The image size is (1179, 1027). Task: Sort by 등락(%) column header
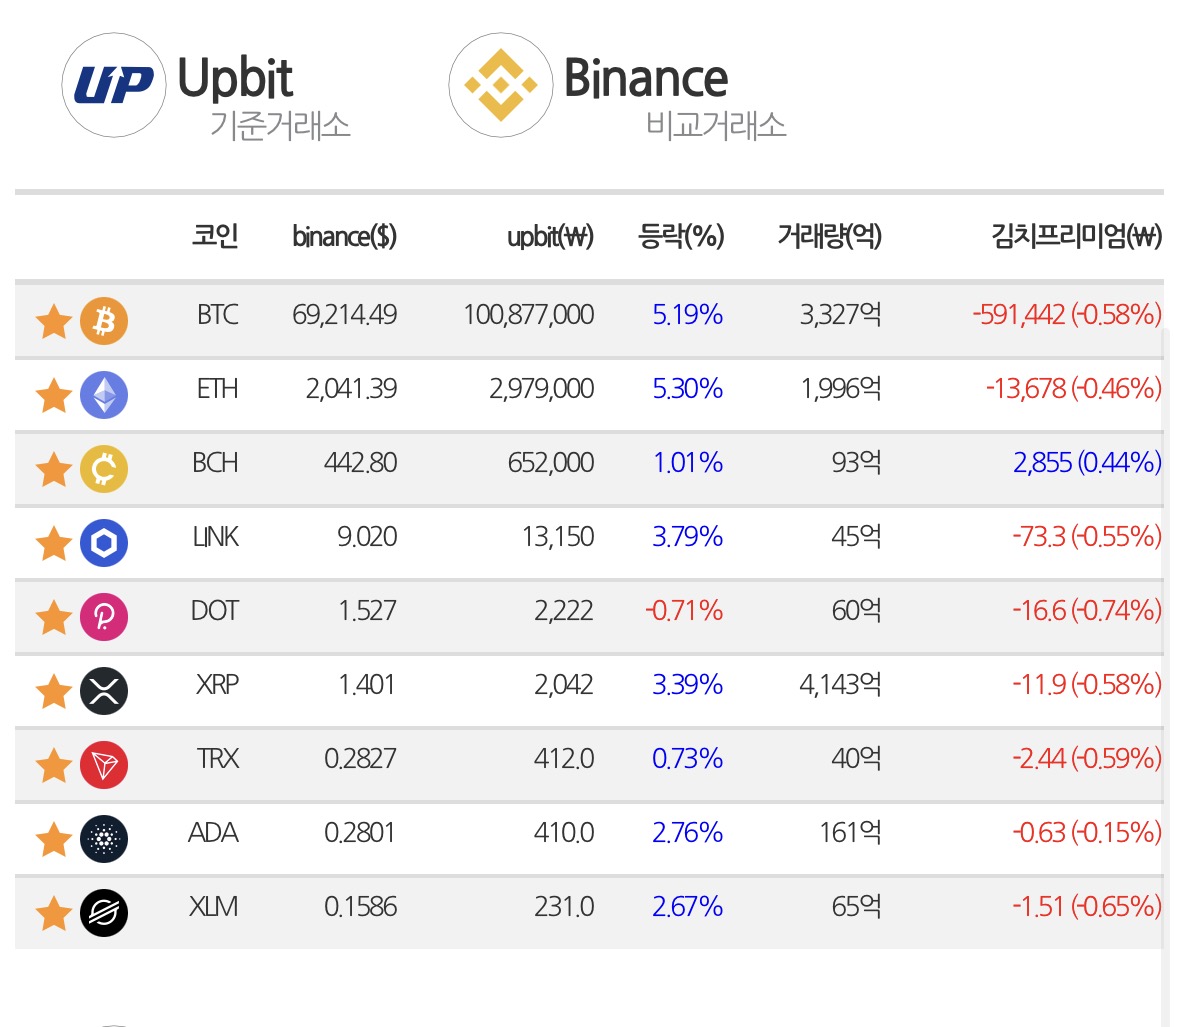point(680,236)
